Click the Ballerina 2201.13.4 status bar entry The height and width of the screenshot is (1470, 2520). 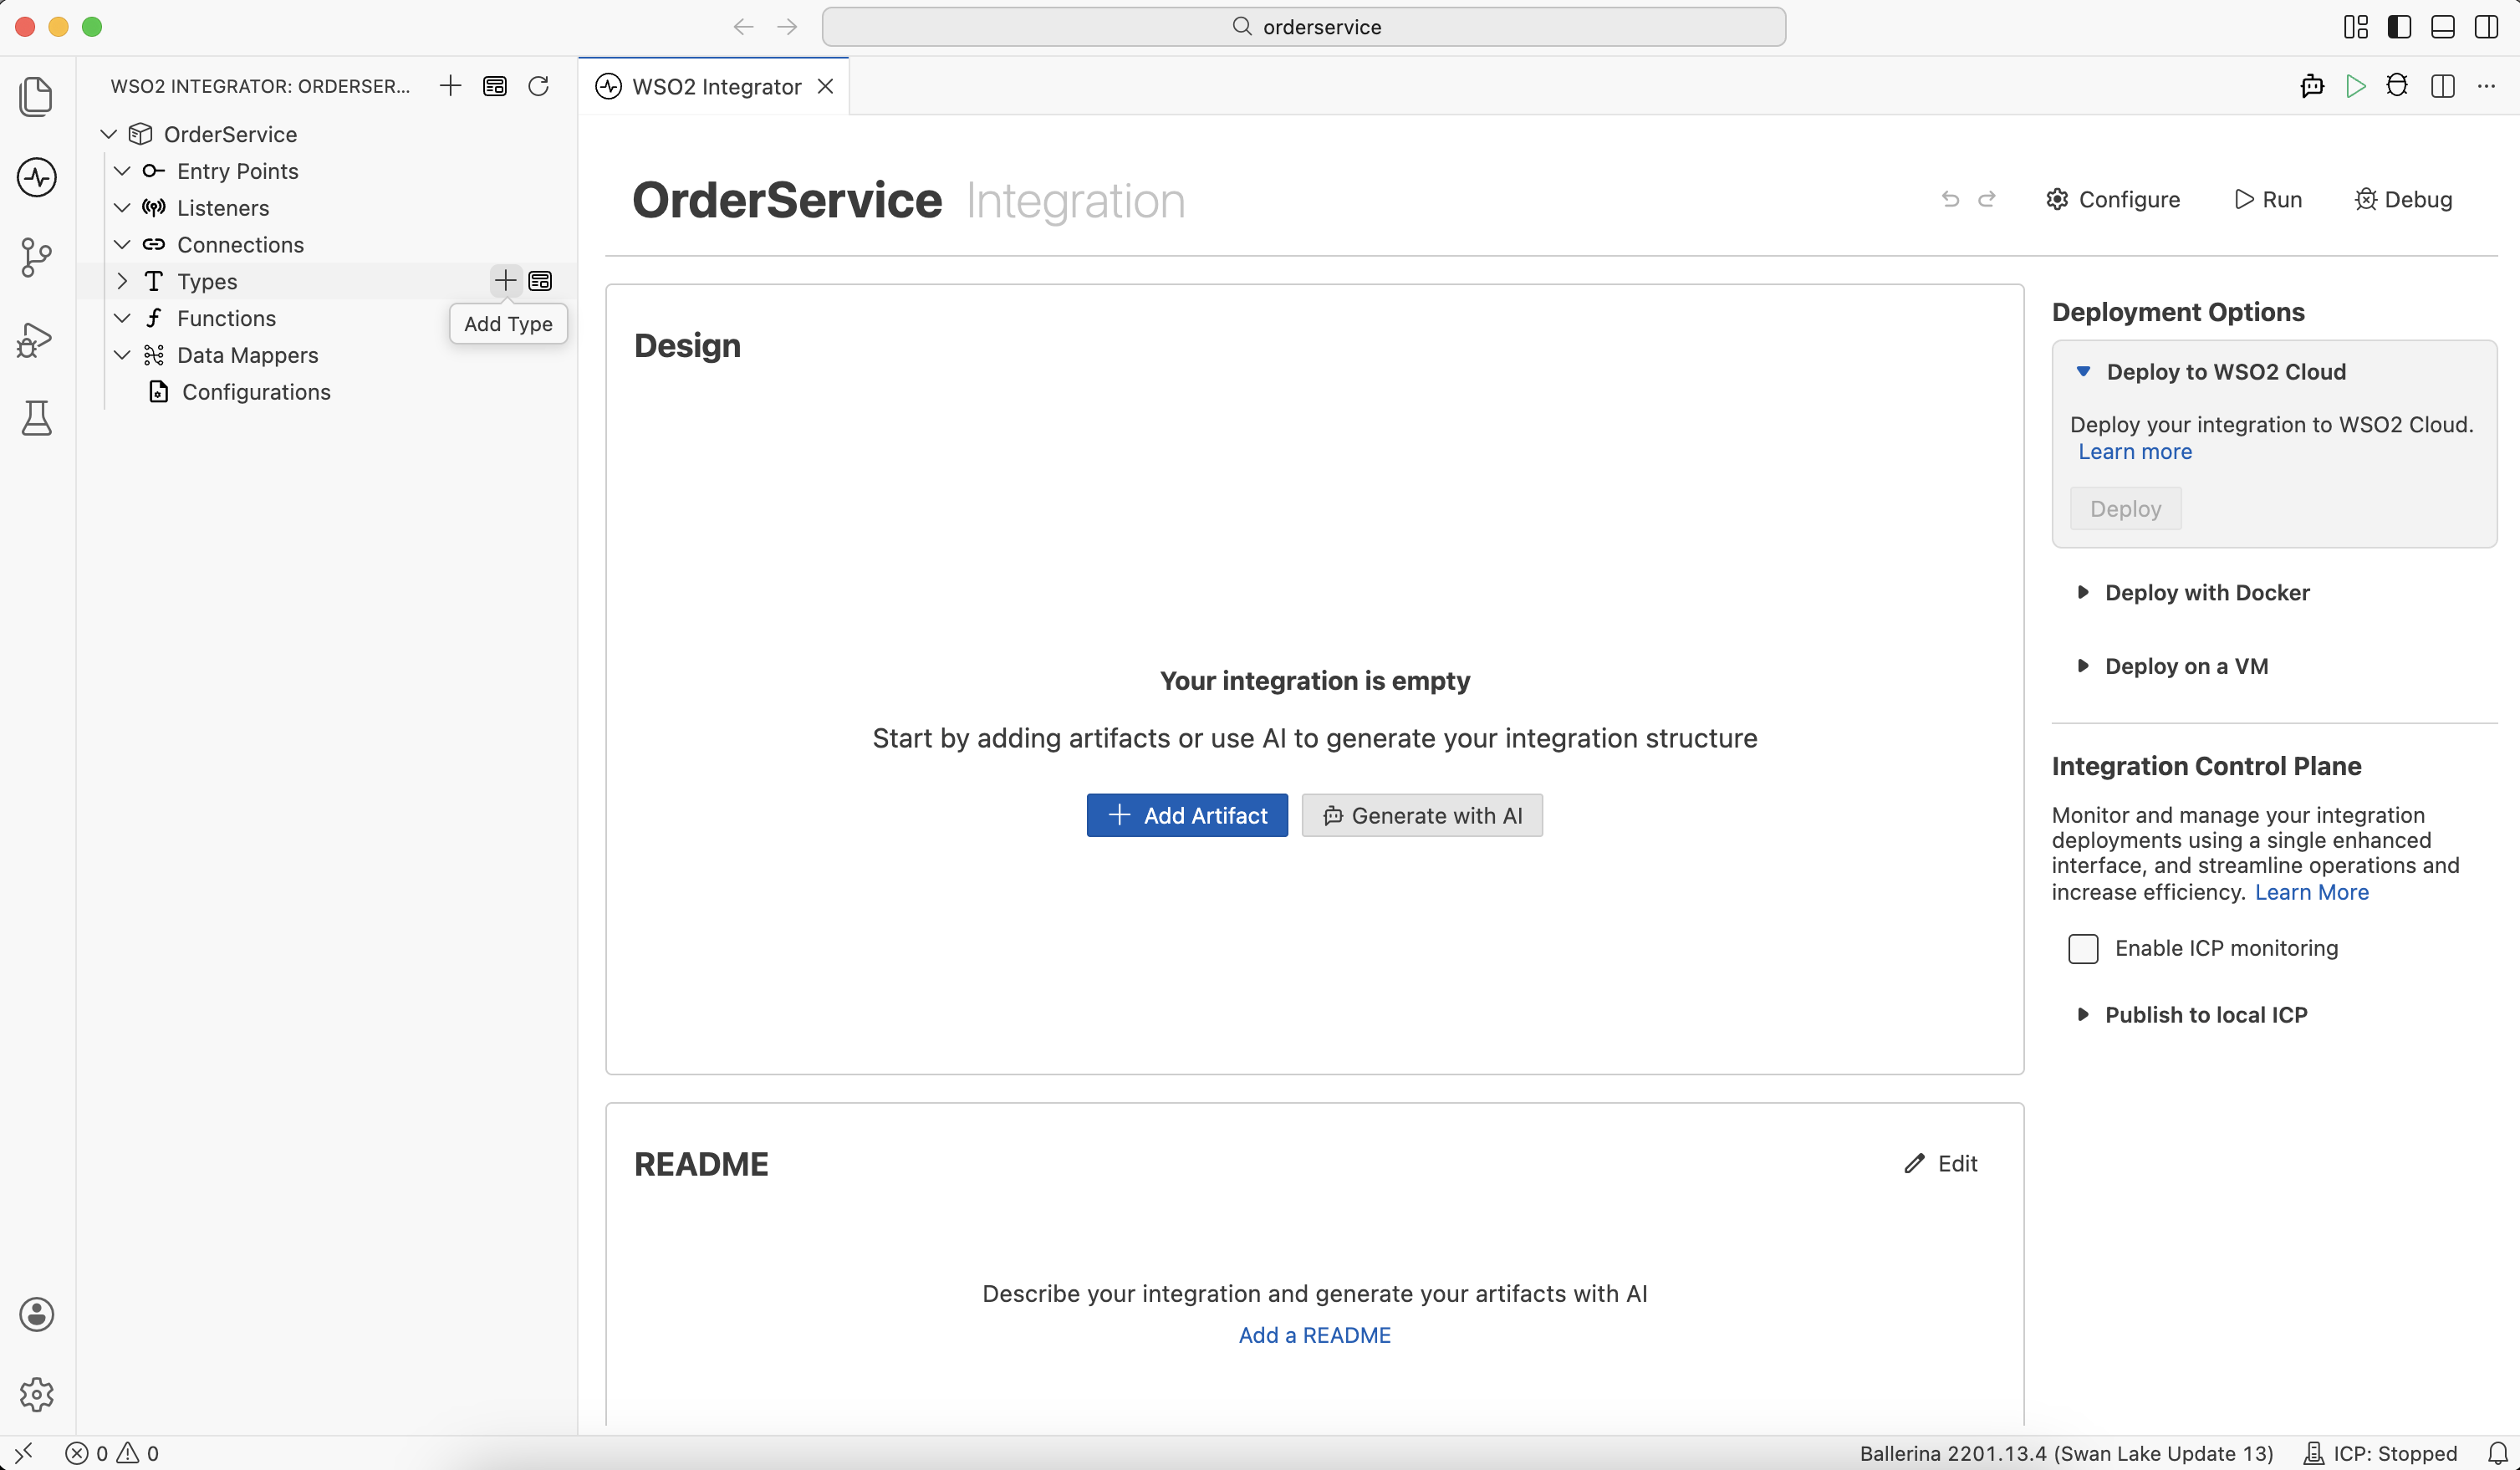[x=2066, y=1453]
